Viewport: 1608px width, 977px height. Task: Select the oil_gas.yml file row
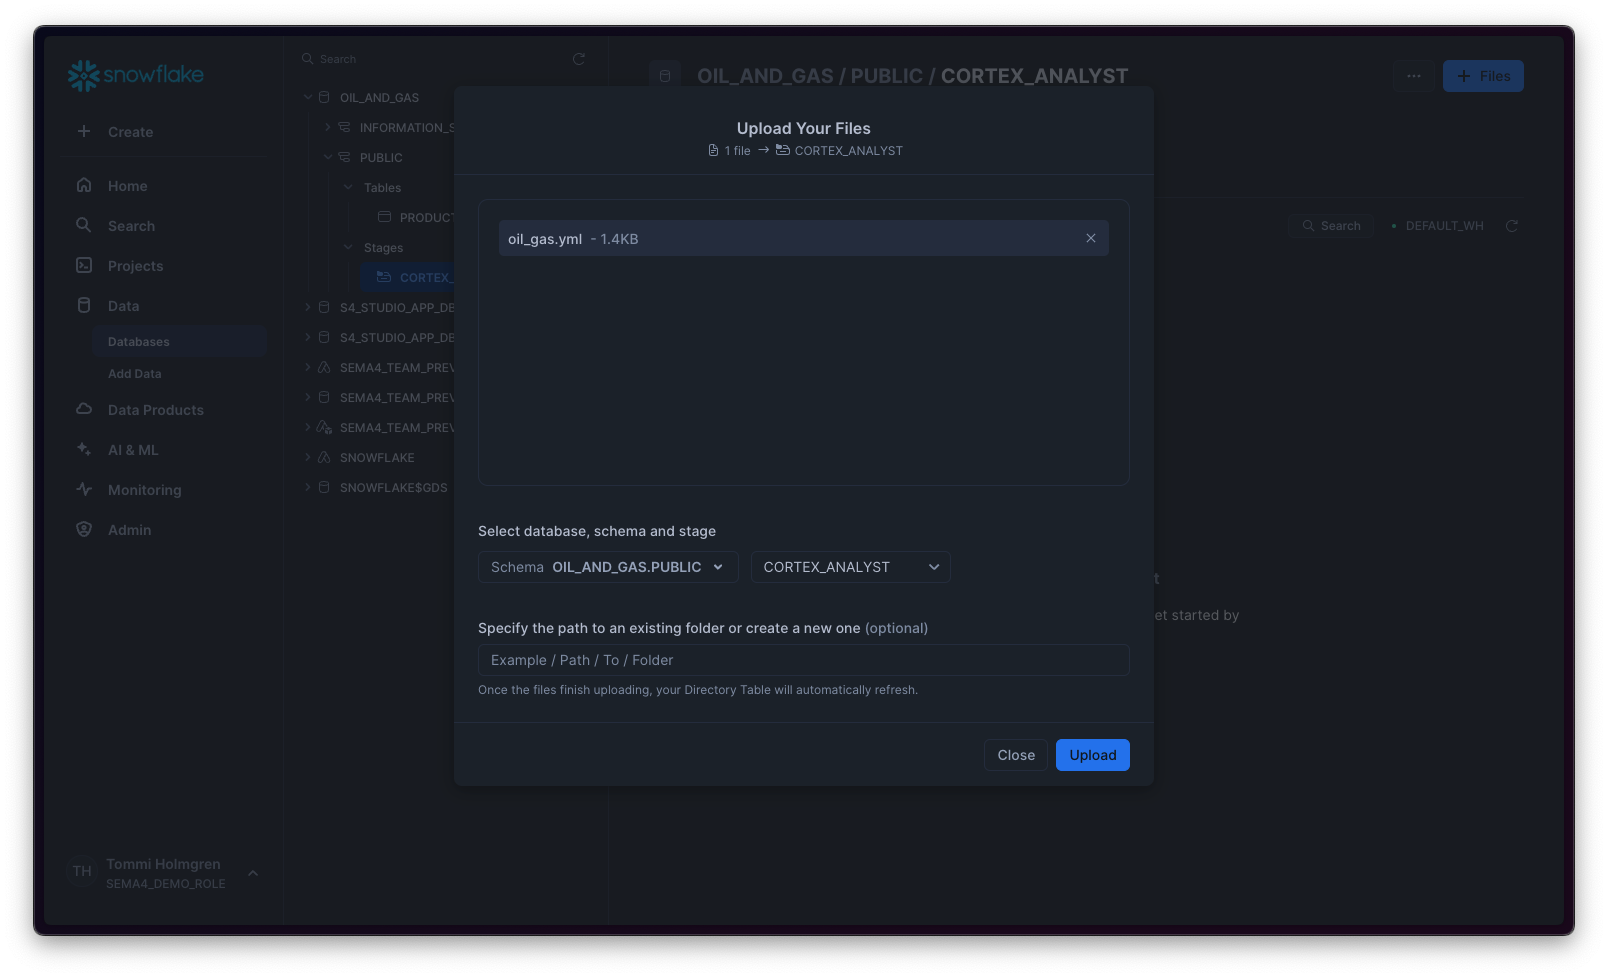pyautogui.click(x=804, y=238)
